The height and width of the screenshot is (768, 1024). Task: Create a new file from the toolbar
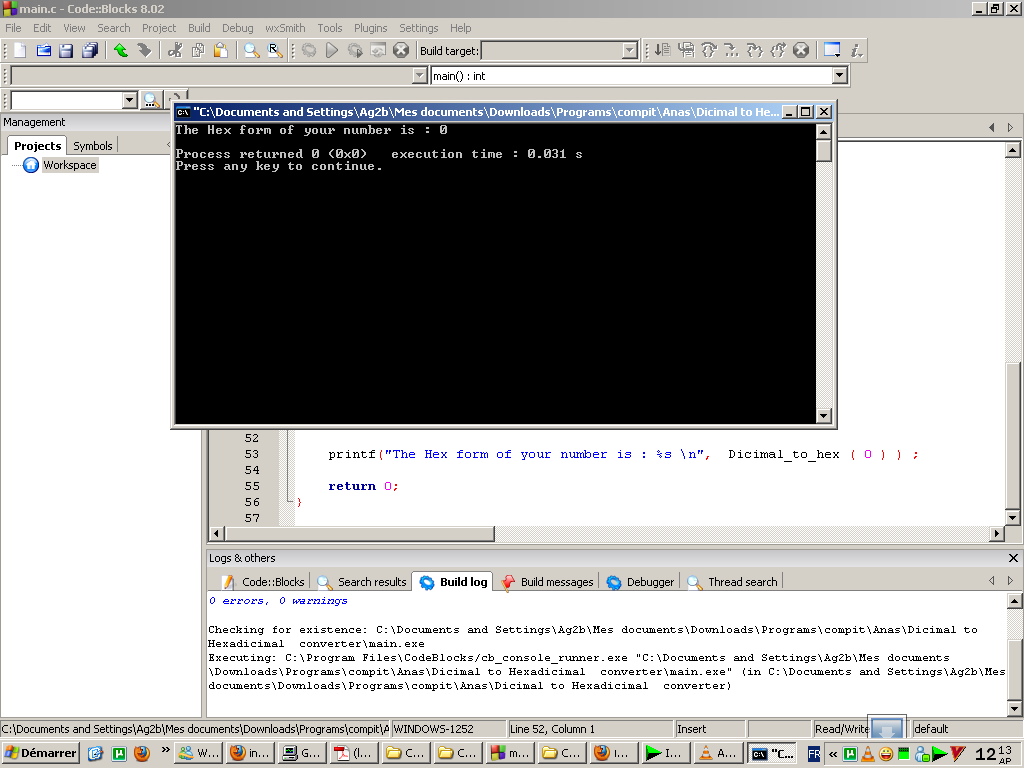(x=20, y=50)
